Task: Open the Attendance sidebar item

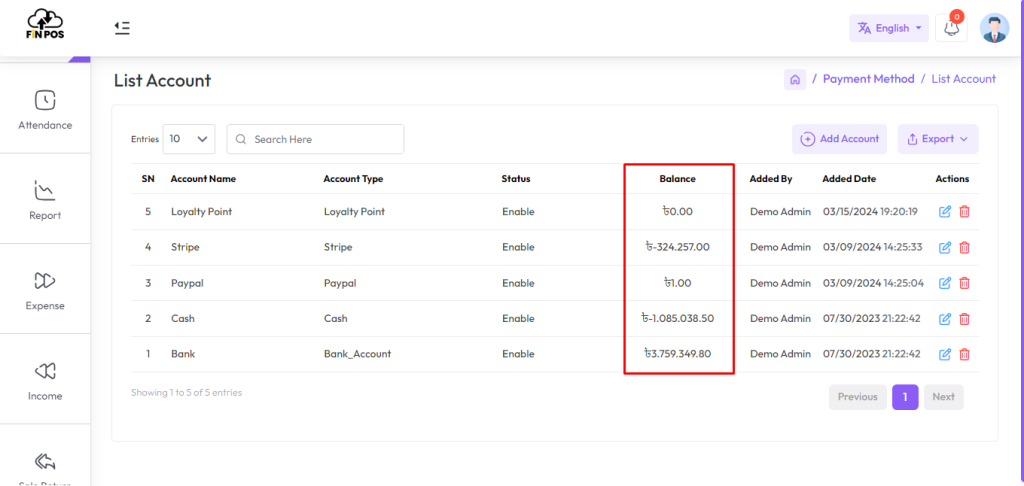Action: [45, 108]
